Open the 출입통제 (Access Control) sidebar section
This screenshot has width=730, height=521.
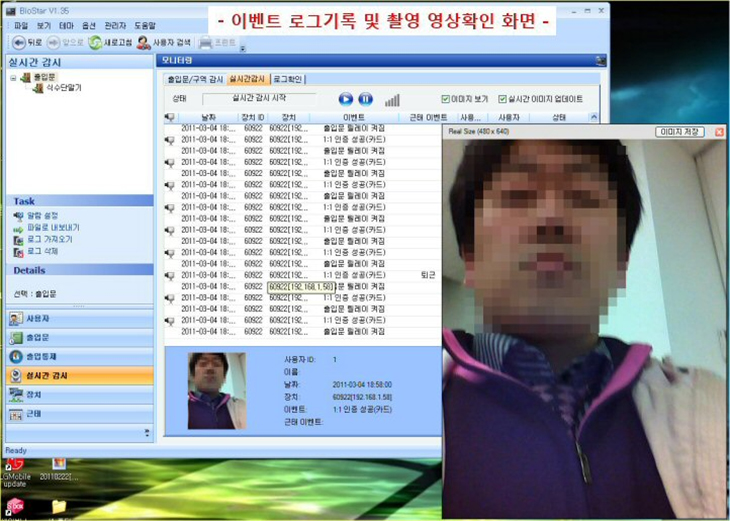pyautogui.click(x=78, y=356)
